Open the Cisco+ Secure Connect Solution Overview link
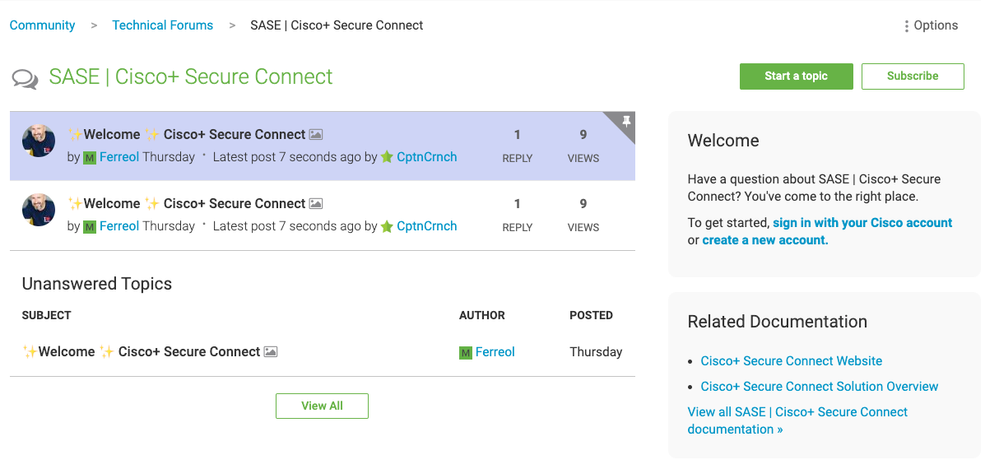 tap(819, 386)
